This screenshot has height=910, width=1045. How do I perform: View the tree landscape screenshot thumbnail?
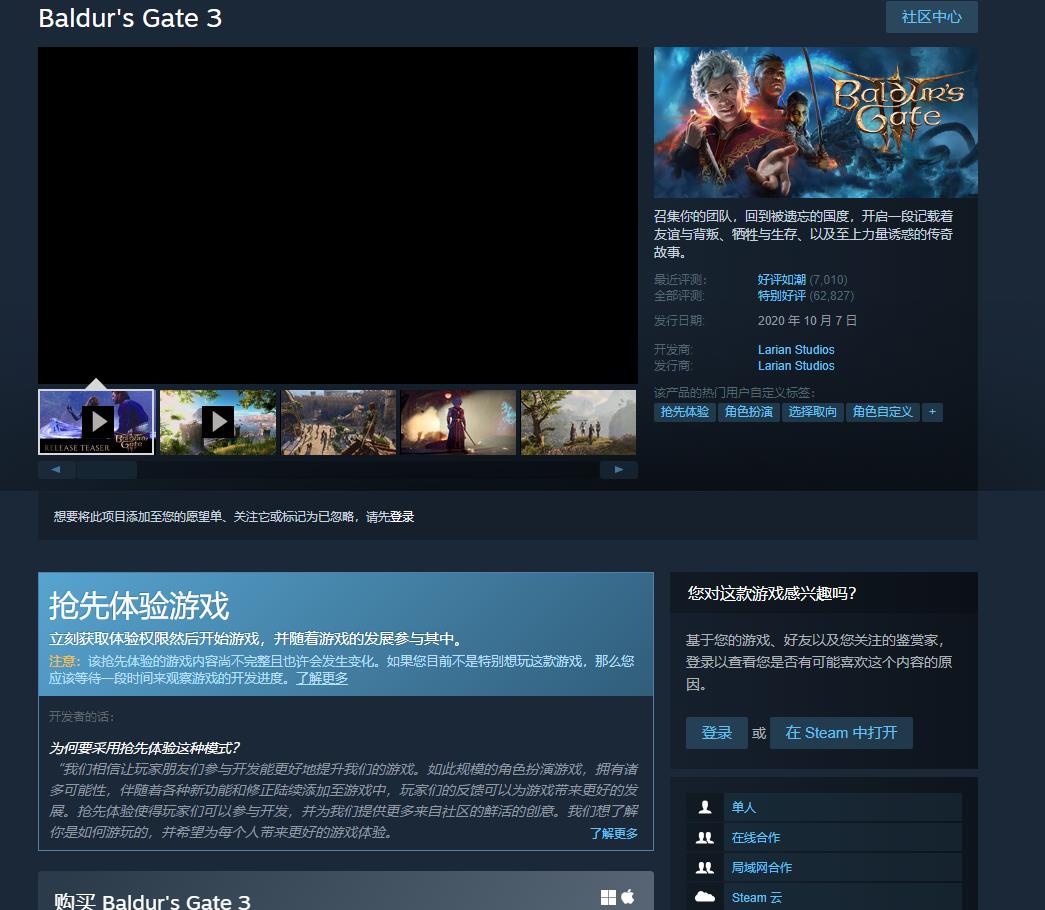tap(578, 422)
